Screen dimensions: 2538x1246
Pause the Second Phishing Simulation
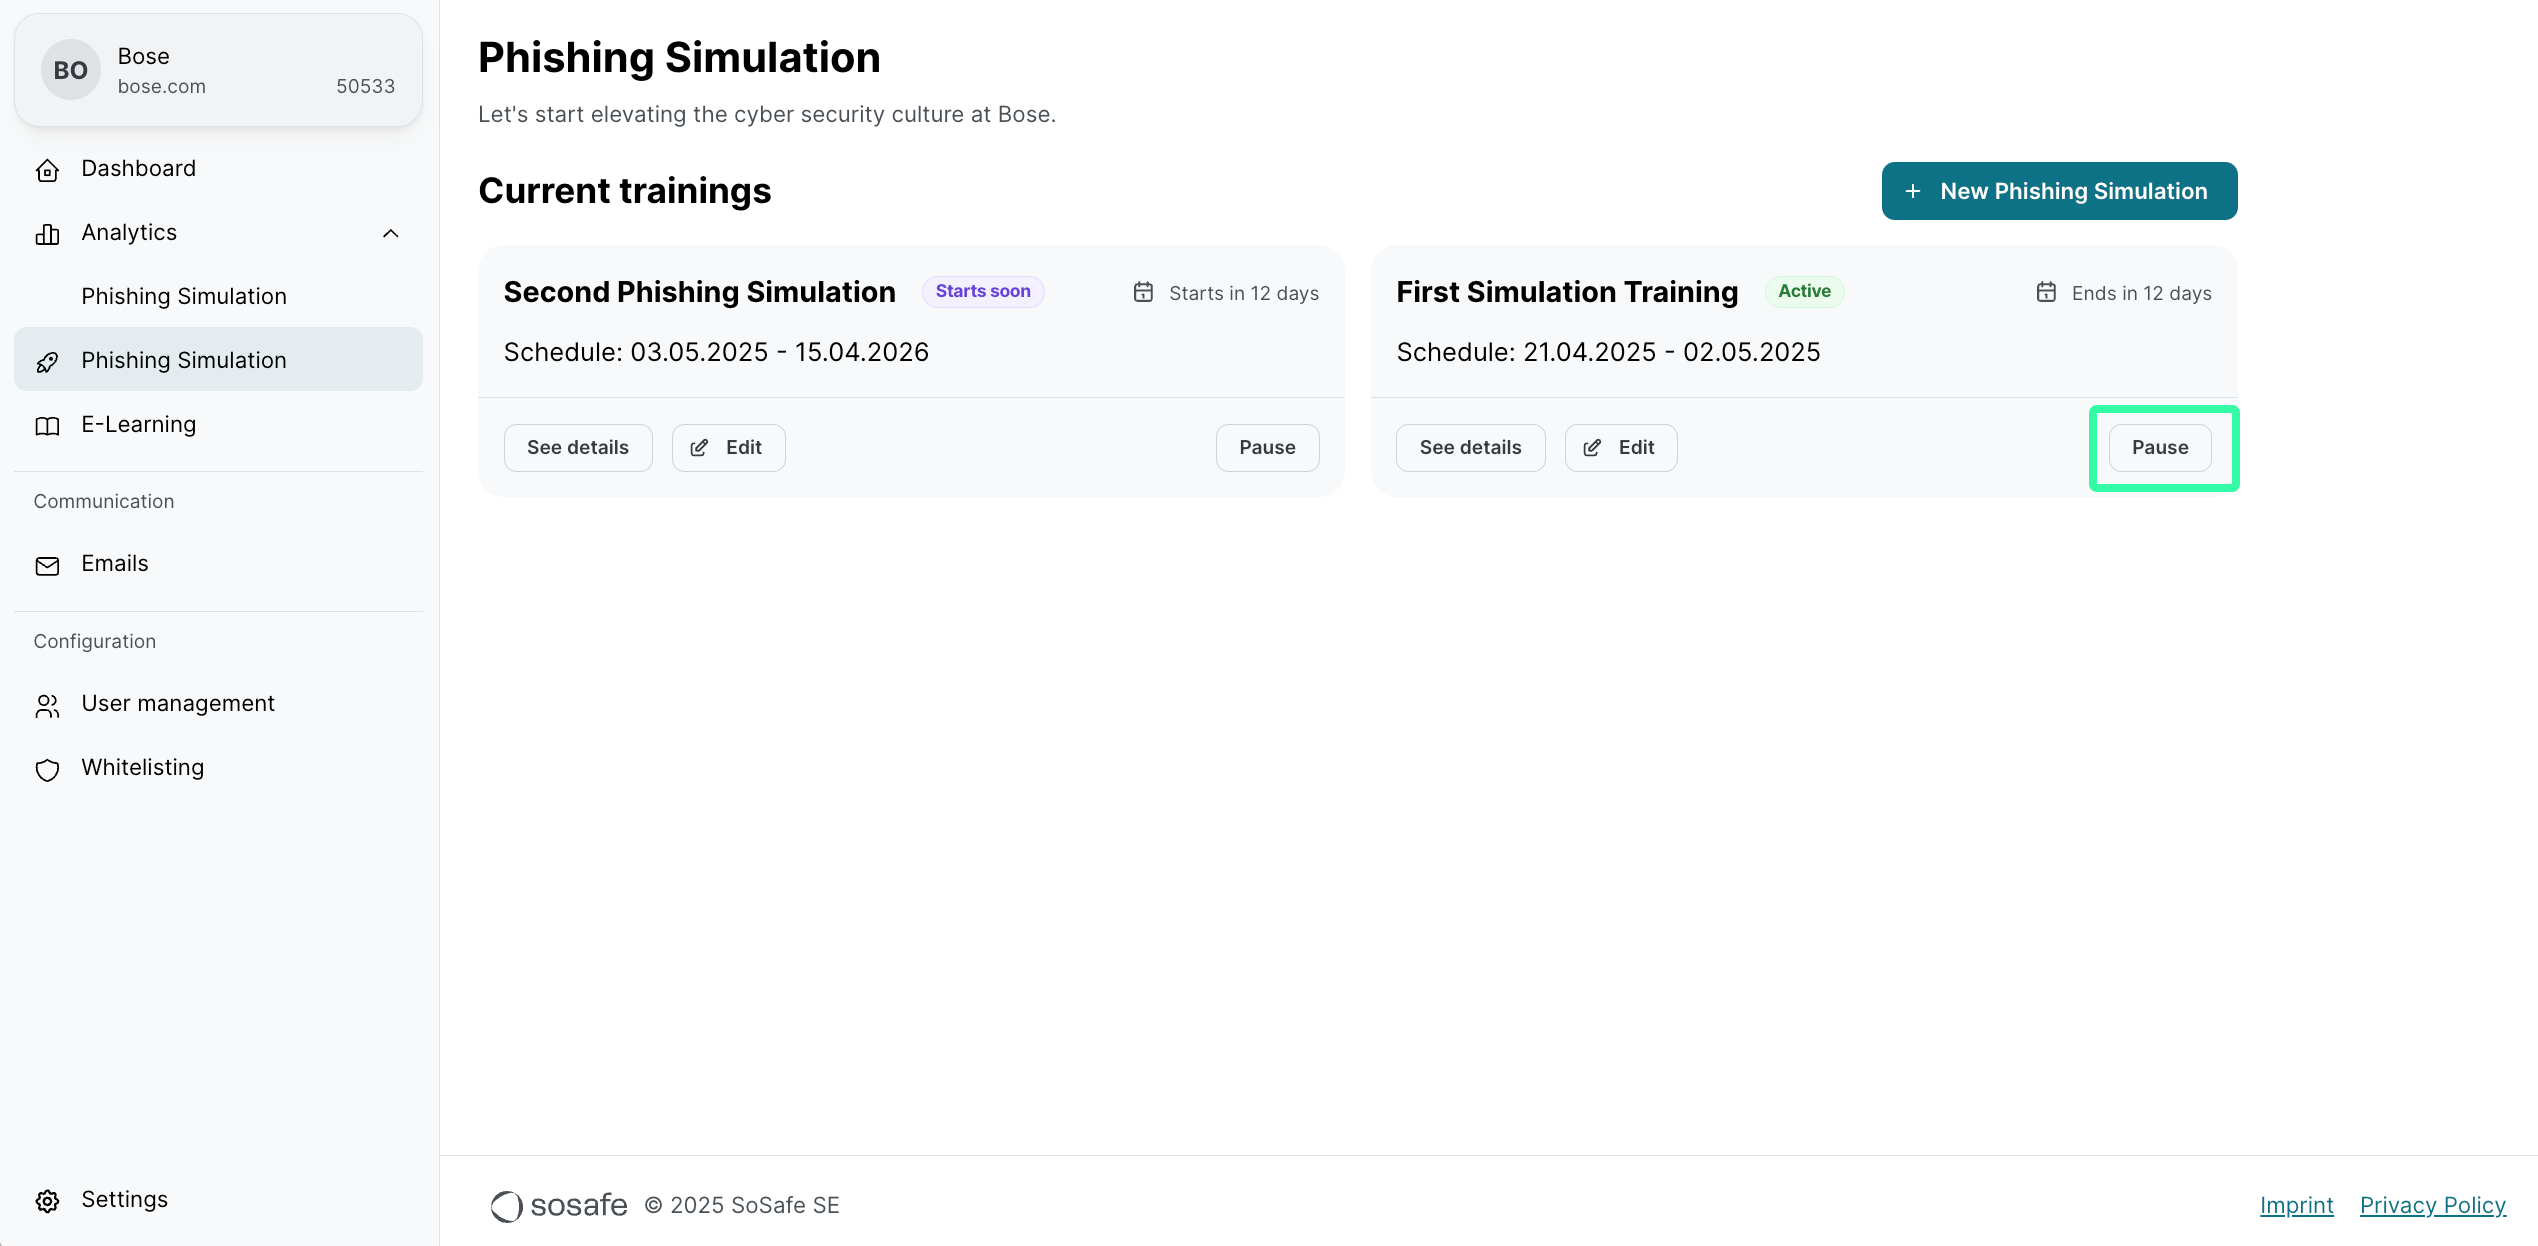(x=1266, y=447)
